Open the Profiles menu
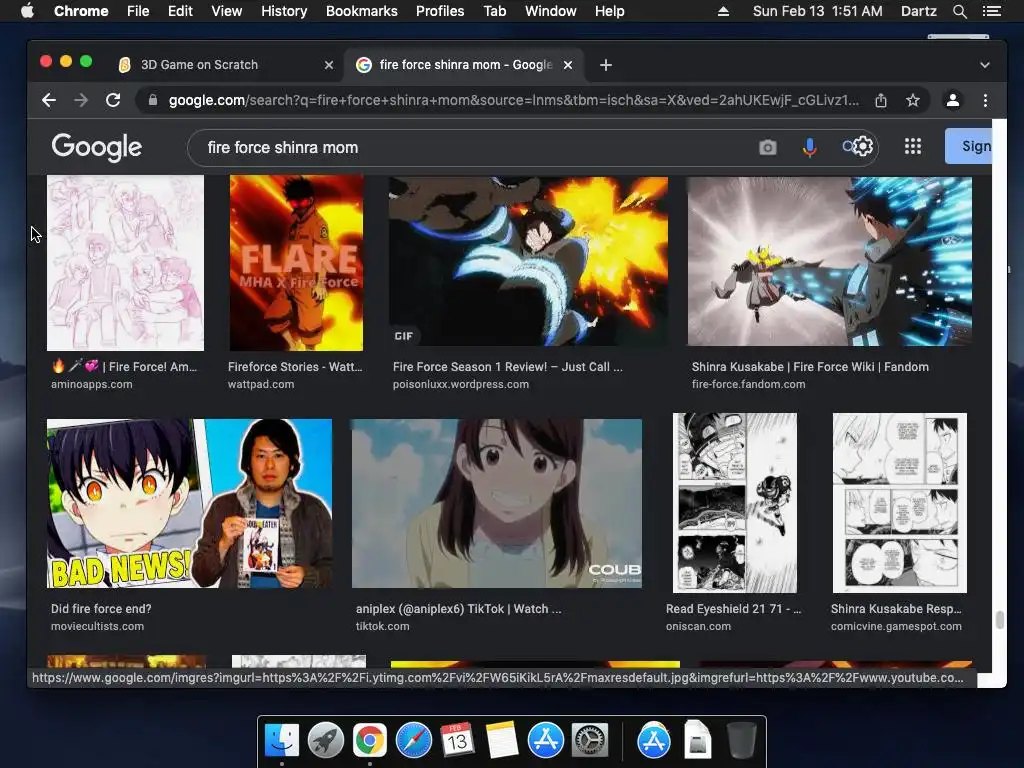The height and width of the screenshot is (768, 1024). click(x=440, y=11)
